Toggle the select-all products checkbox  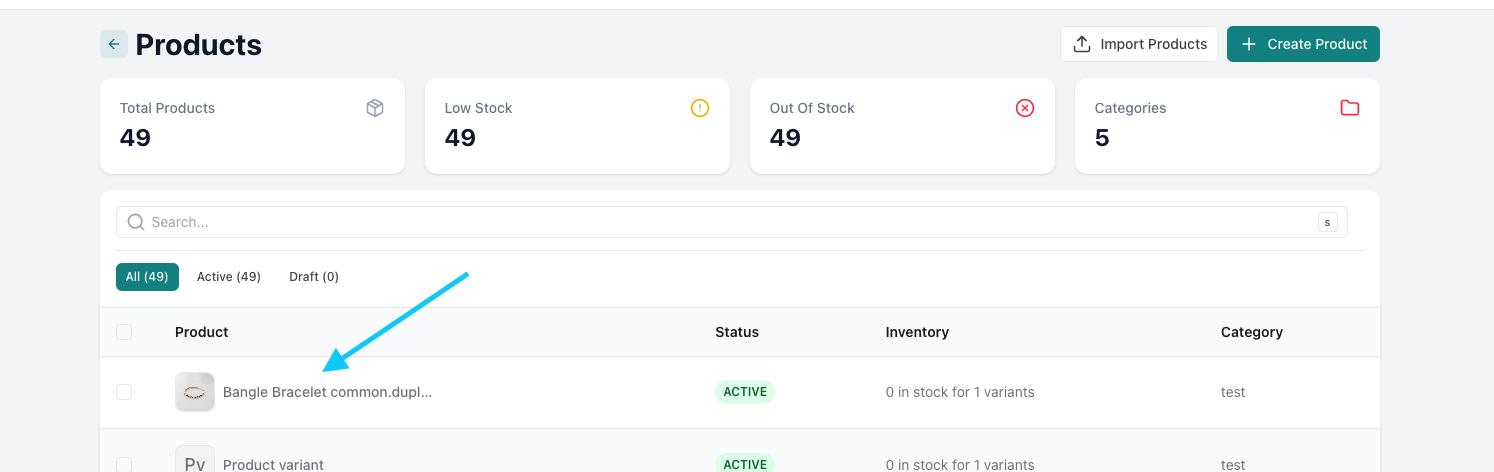pos(124,332)
